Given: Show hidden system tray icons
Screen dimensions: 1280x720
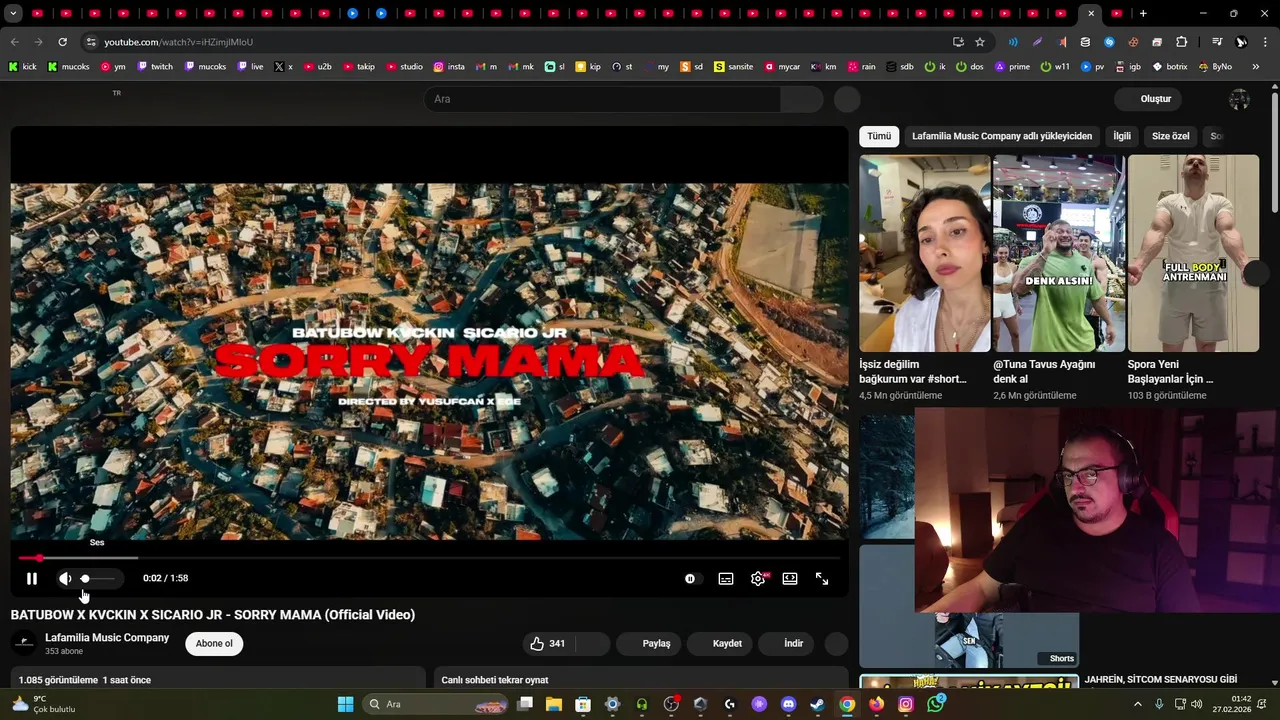Looking at the screenshot, I should pyautogui.click(x=1137, y=704).
